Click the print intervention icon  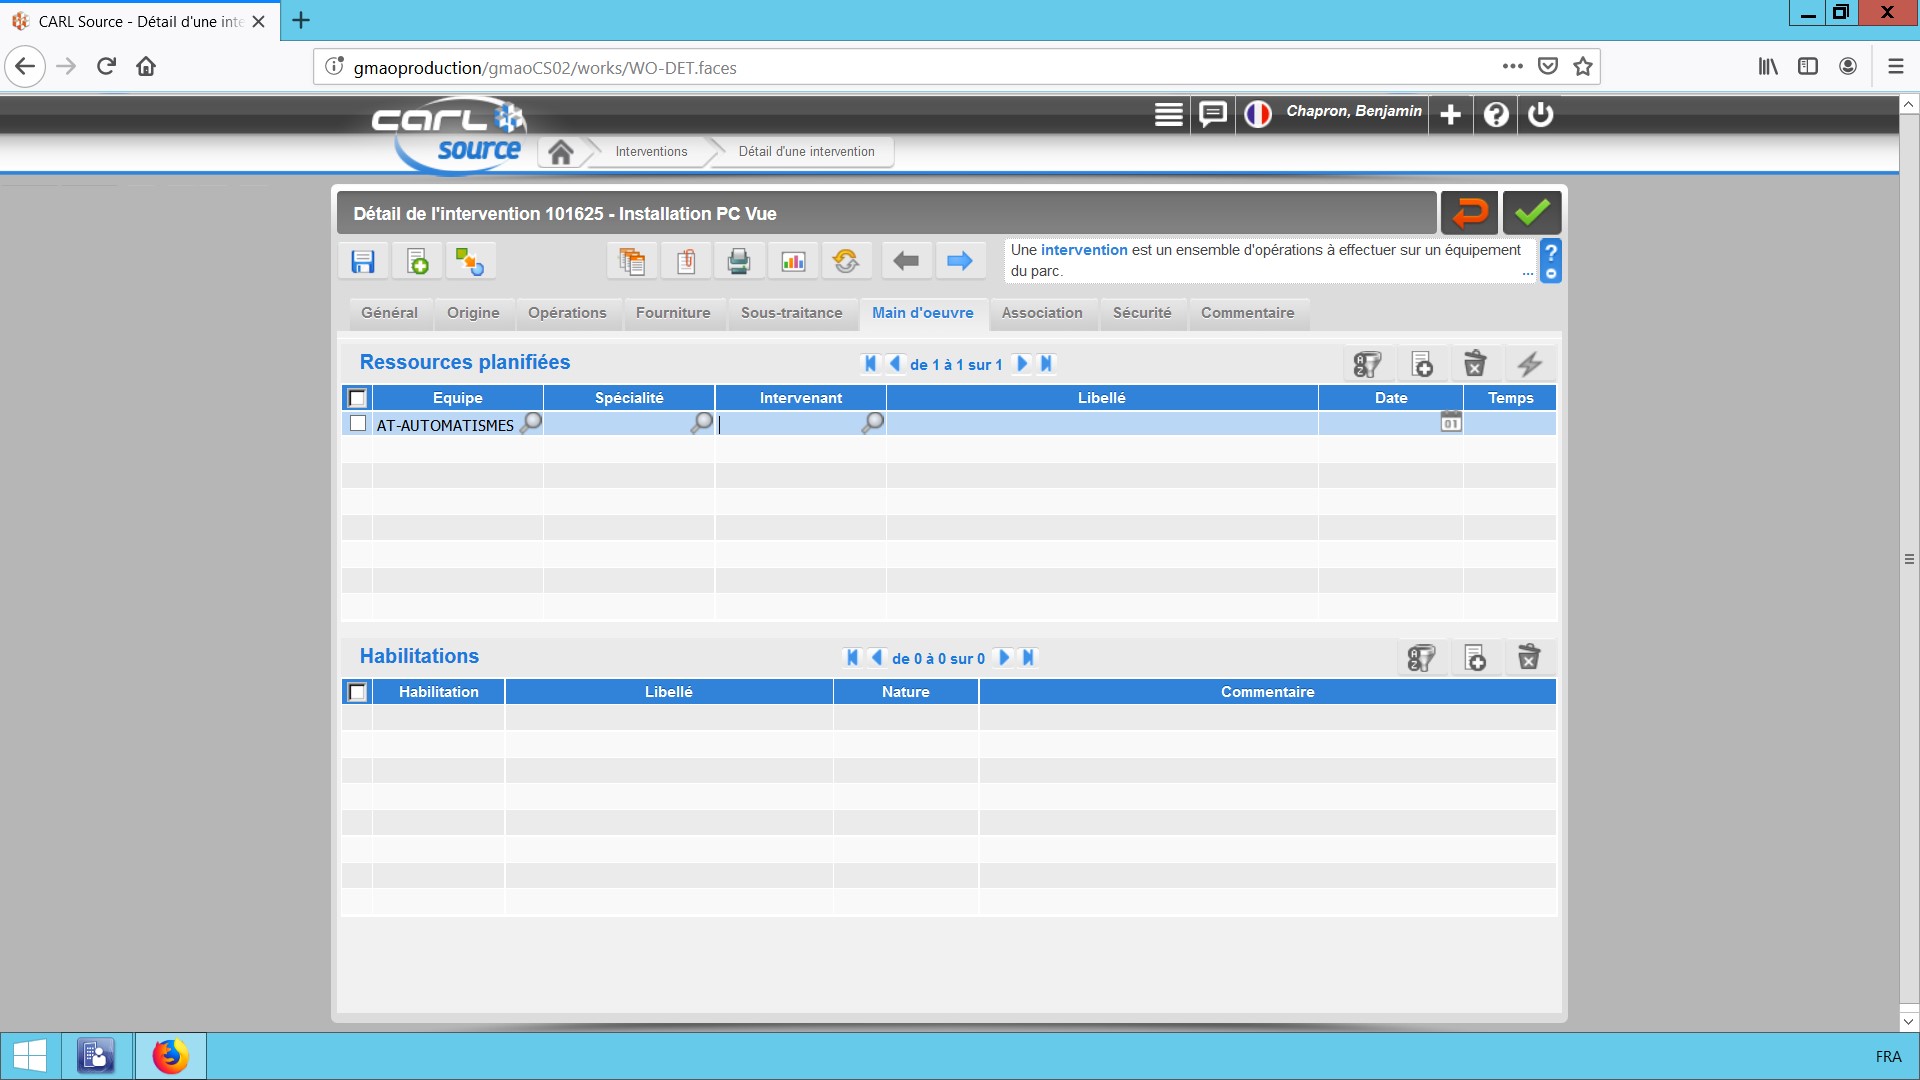click(x=739, y=261)
